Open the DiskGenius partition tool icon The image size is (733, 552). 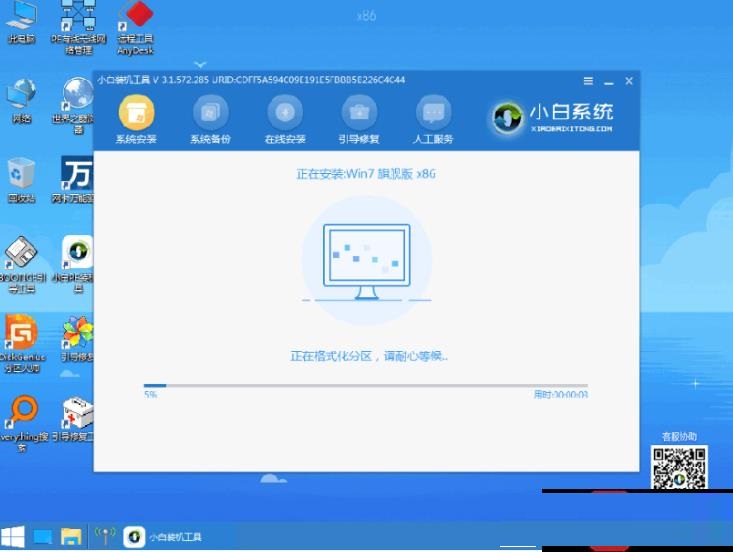click(x=21, y=344)
